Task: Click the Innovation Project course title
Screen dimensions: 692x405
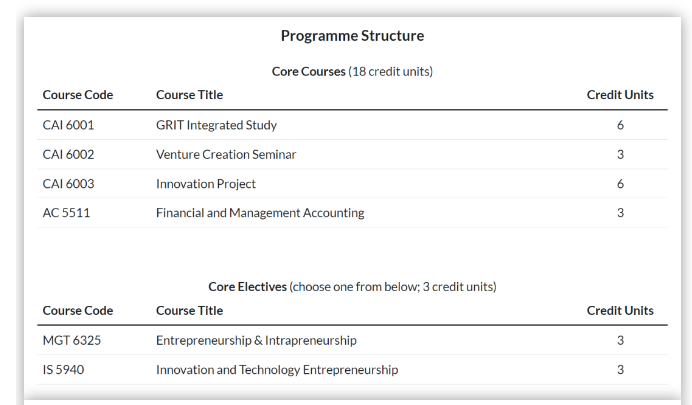Action: click(206, 184)
